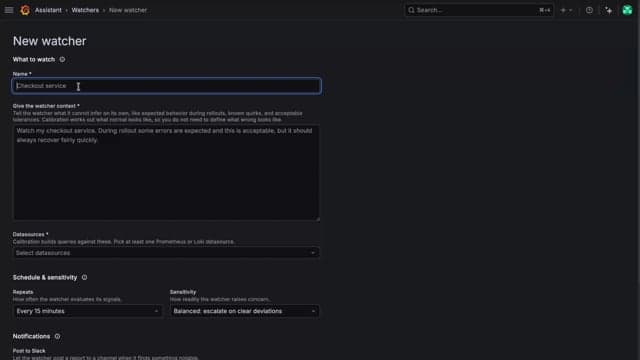Click the New watcher page heading

coord(49,41)
